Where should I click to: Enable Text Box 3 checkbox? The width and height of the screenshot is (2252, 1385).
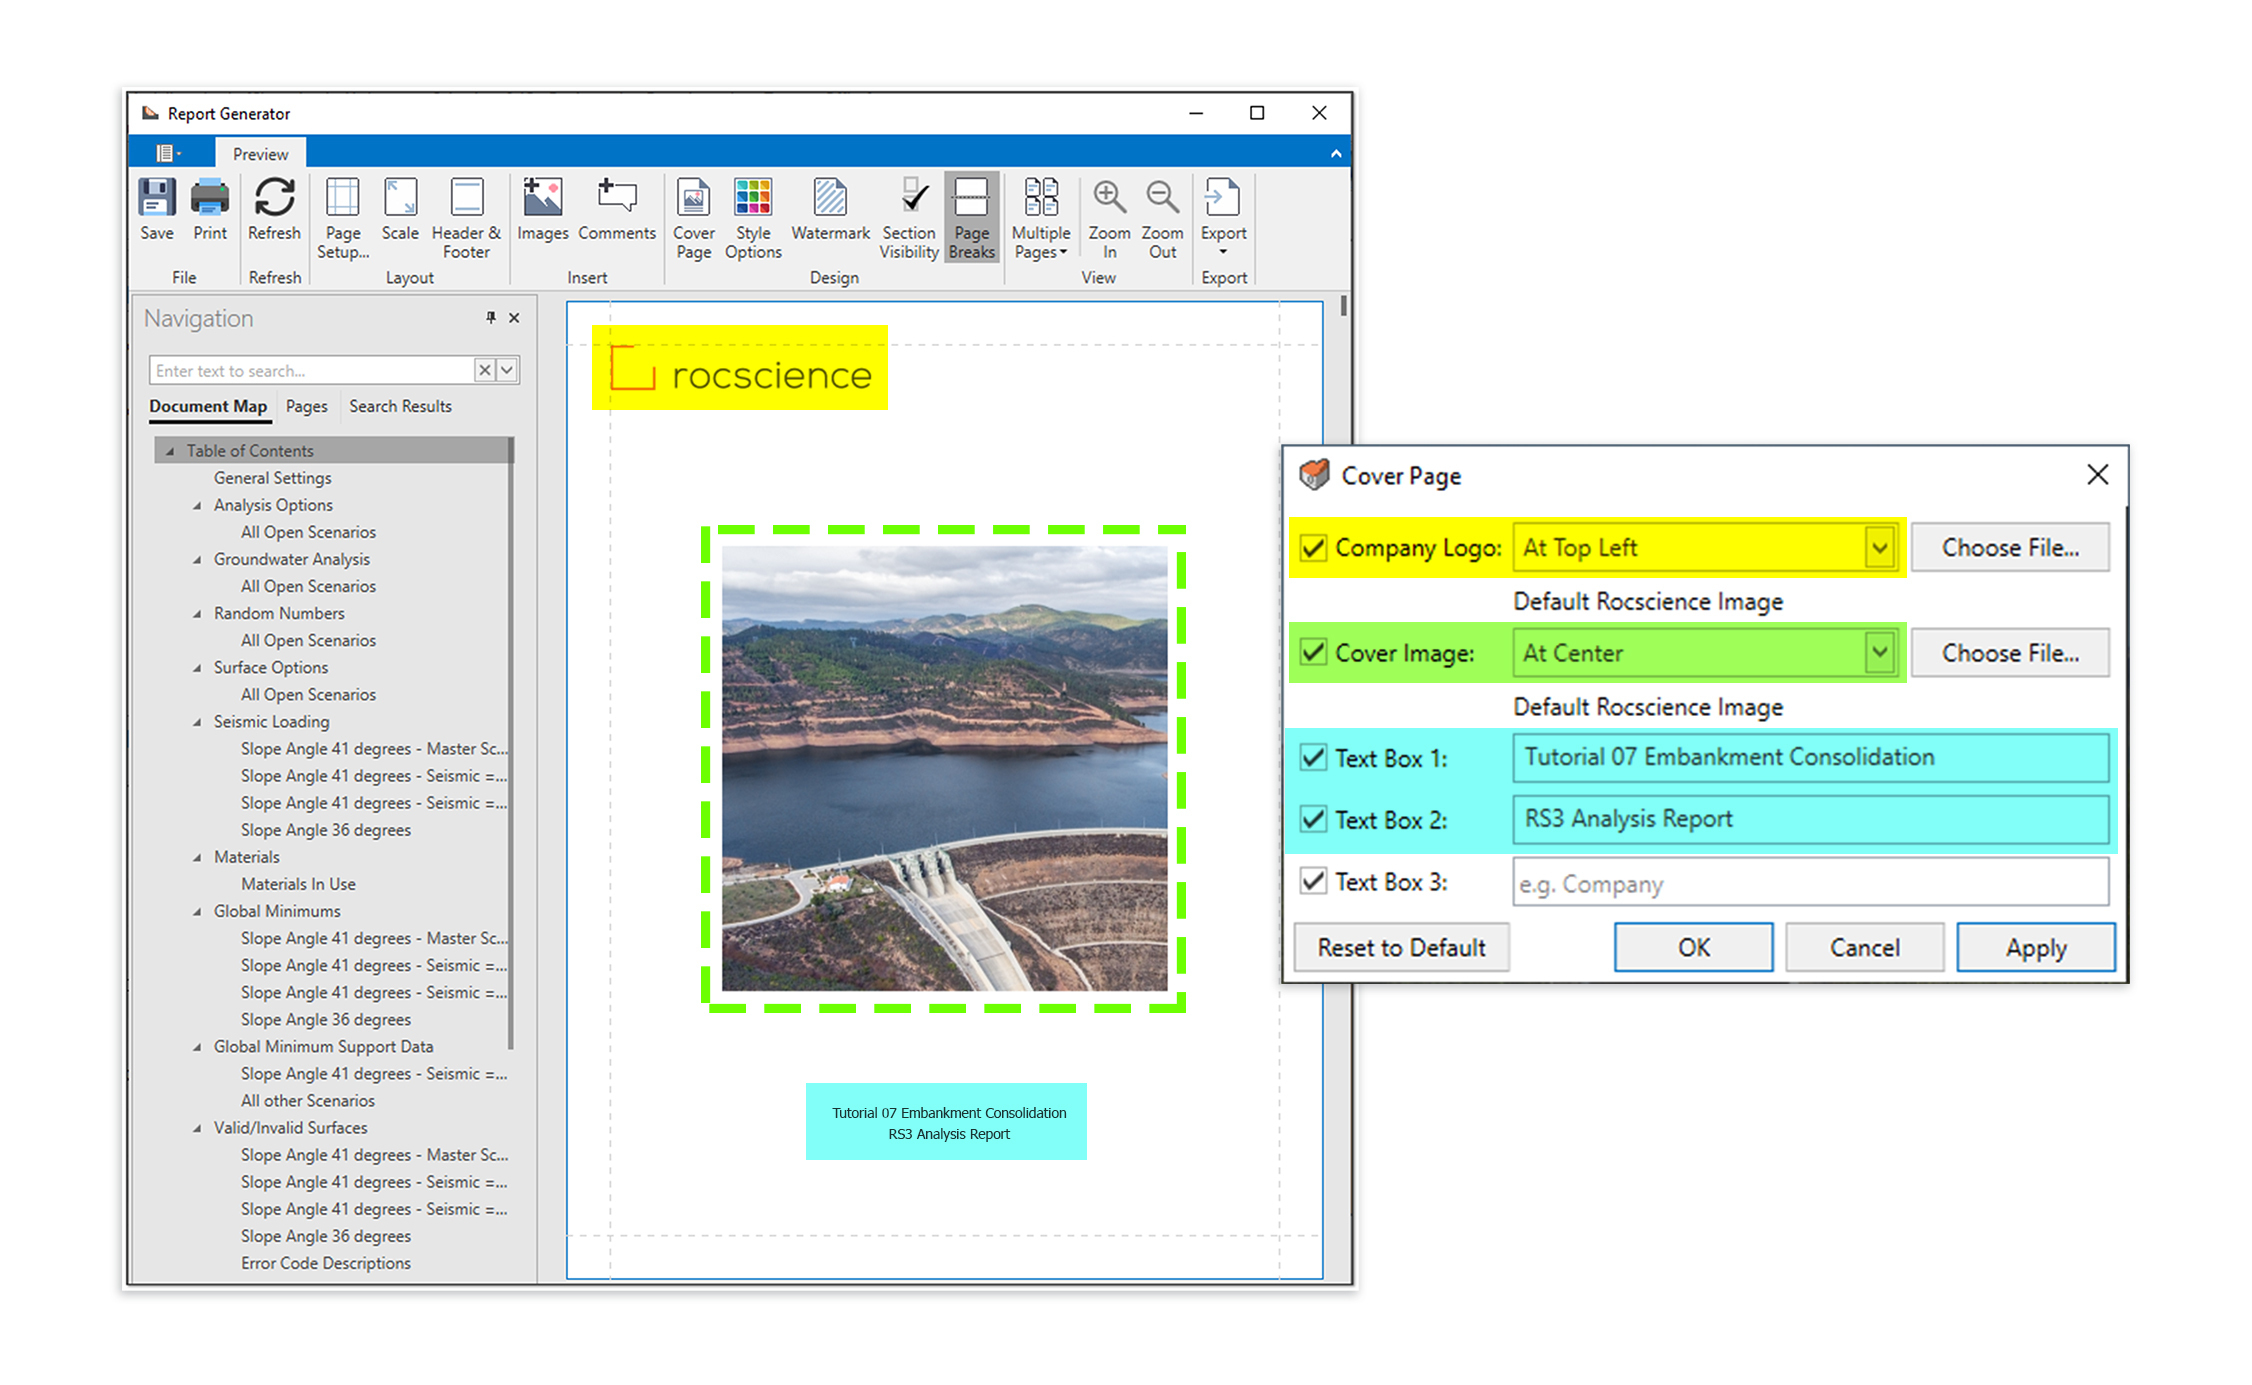(1317, 883)
